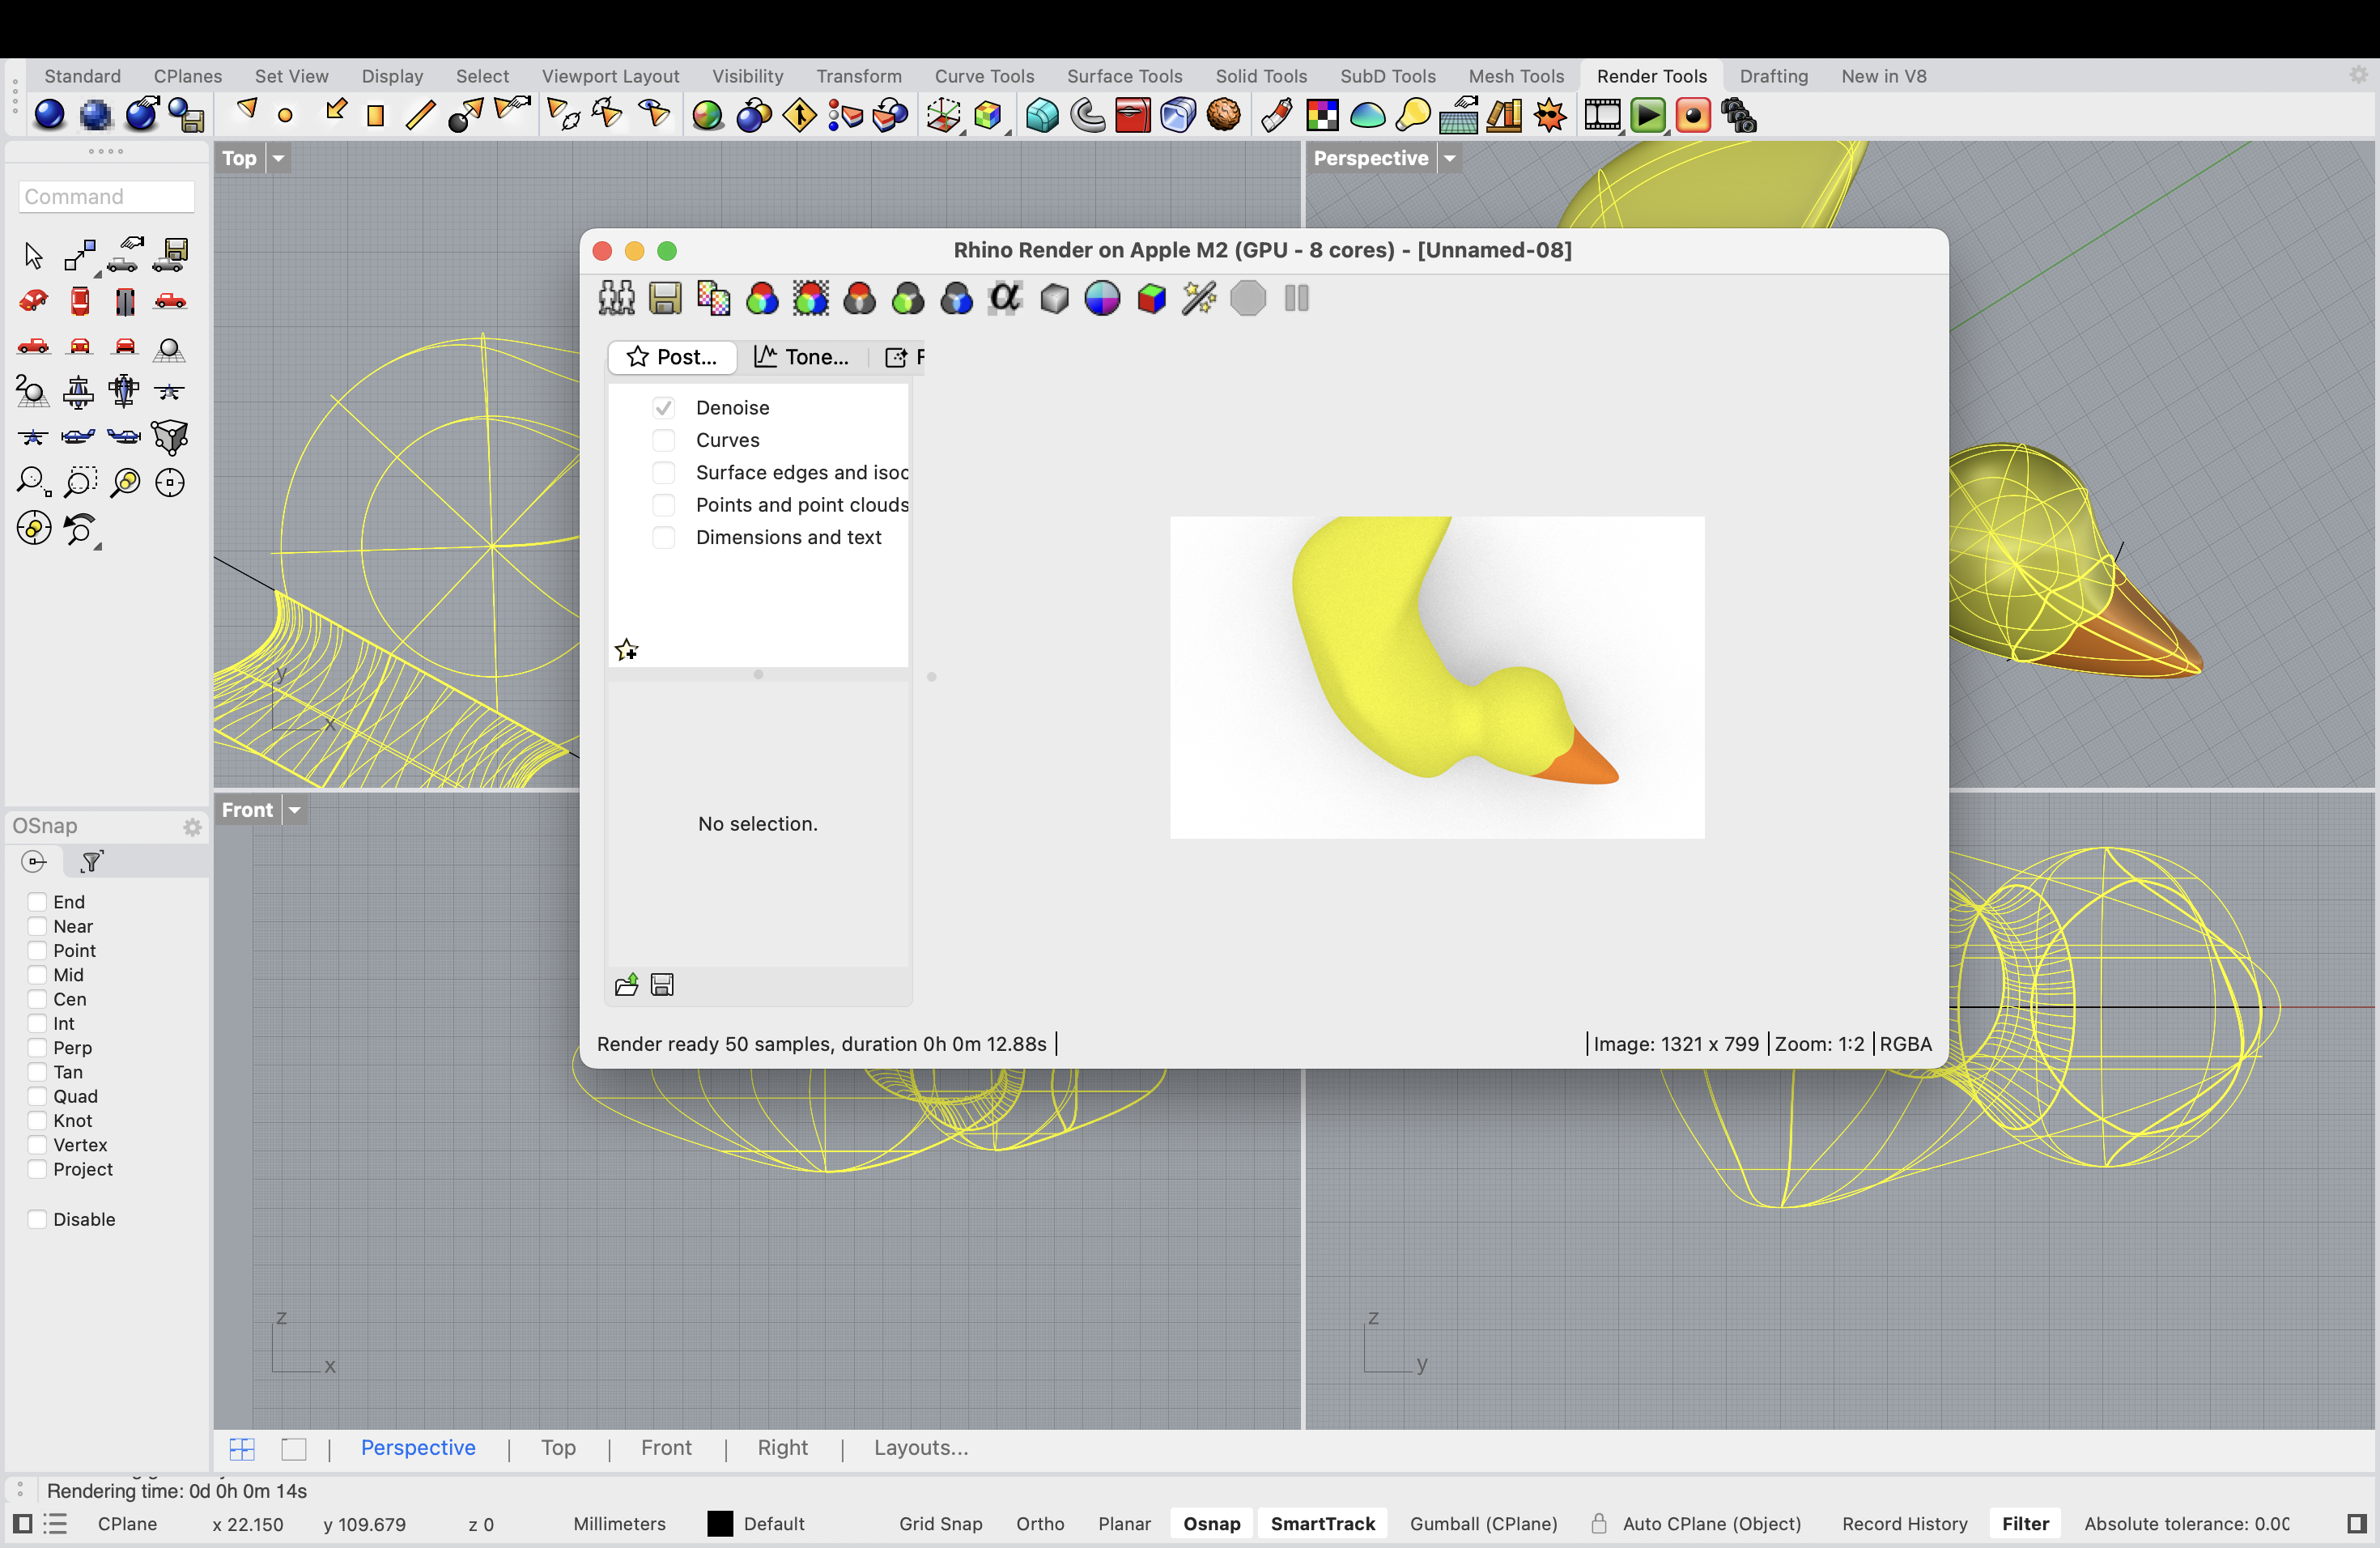The image size is (2380, 1548).
Task: Click the zoom window magnifier icon in sidebar
Action: (79, 483)
